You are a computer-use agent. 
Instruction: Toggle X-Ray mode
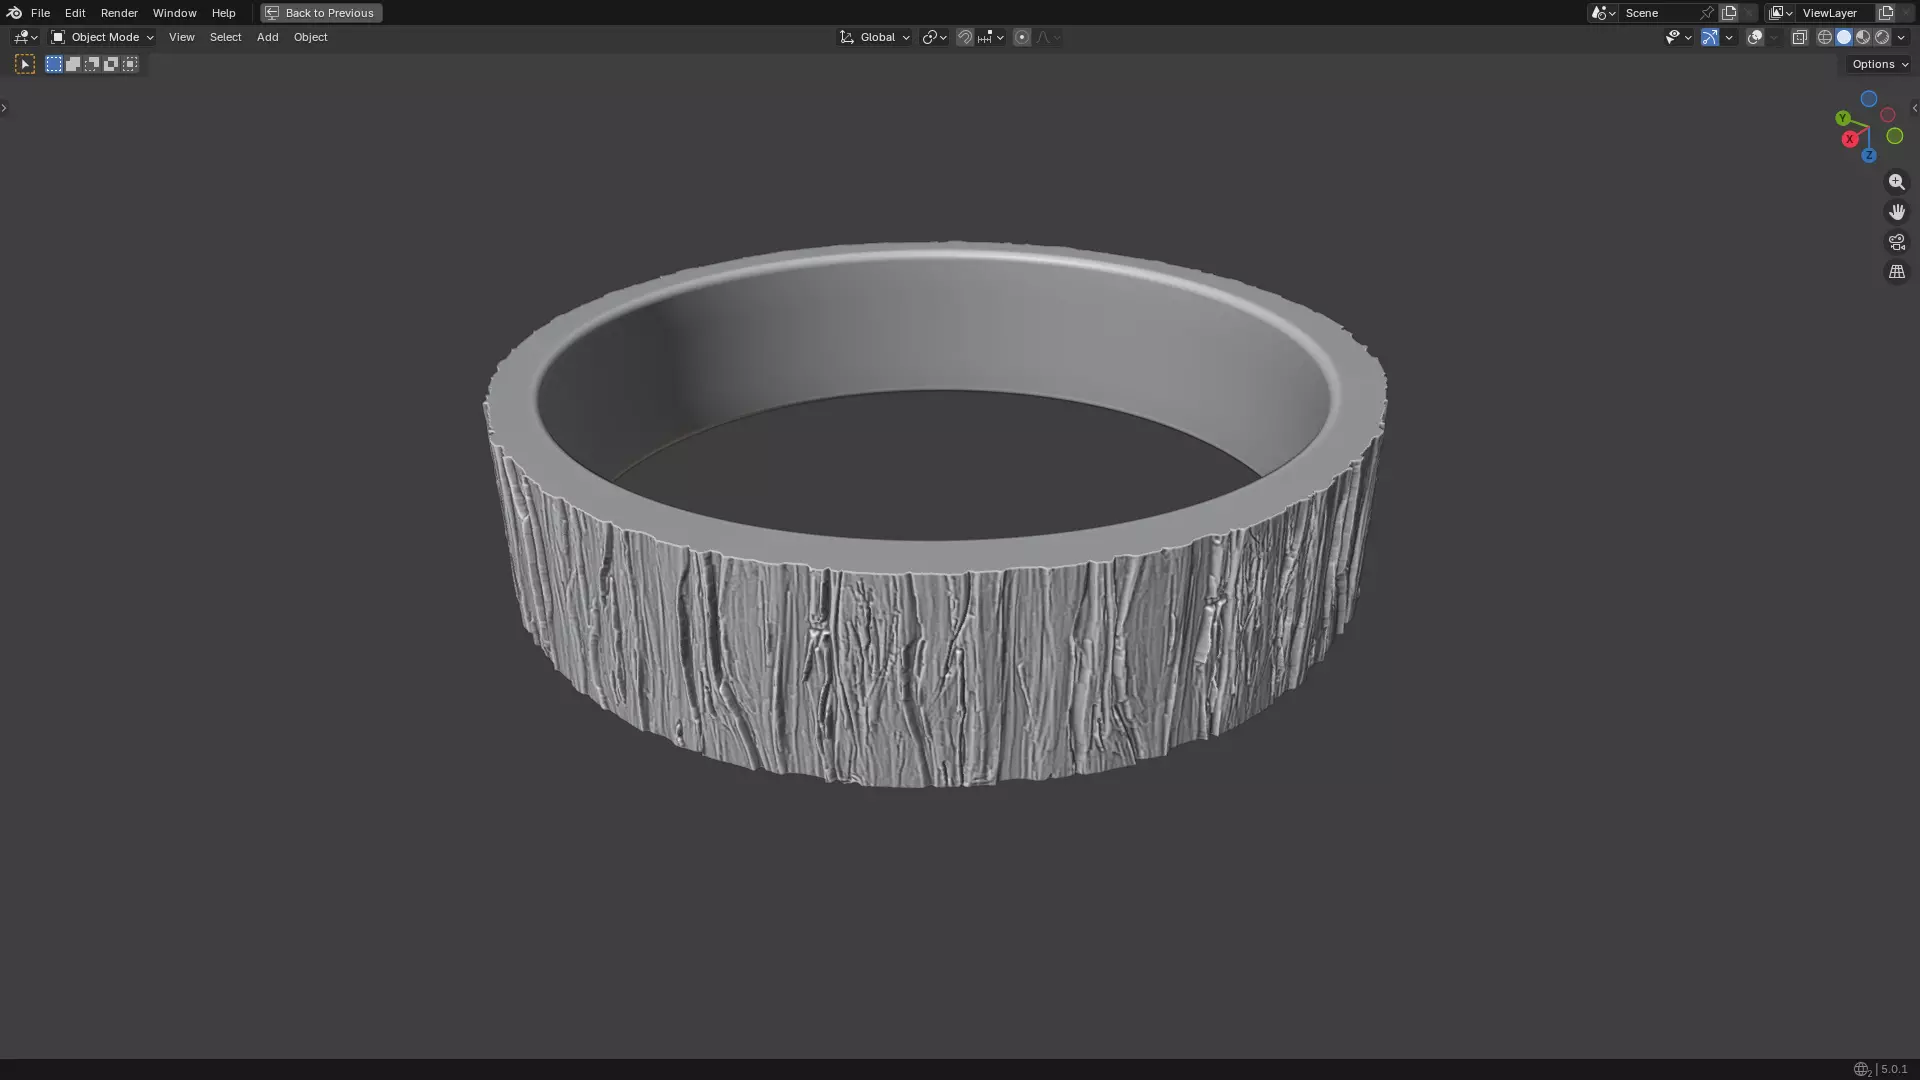(x=1799, y=37)
